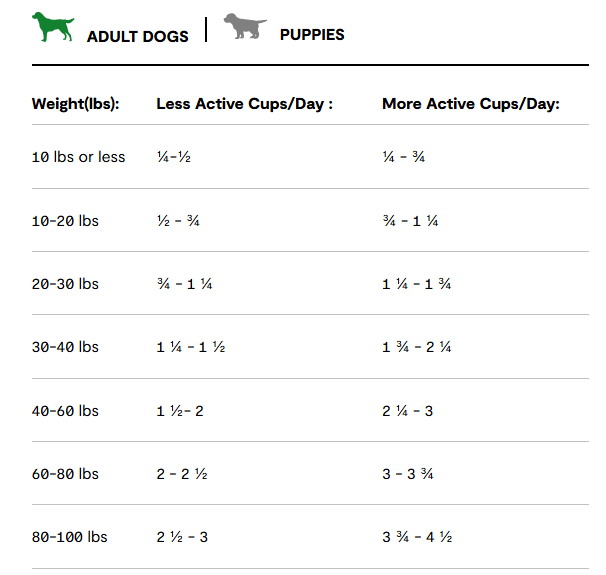
Task: Select the 80-100 lbs weight row
Action: pos(69,537)
